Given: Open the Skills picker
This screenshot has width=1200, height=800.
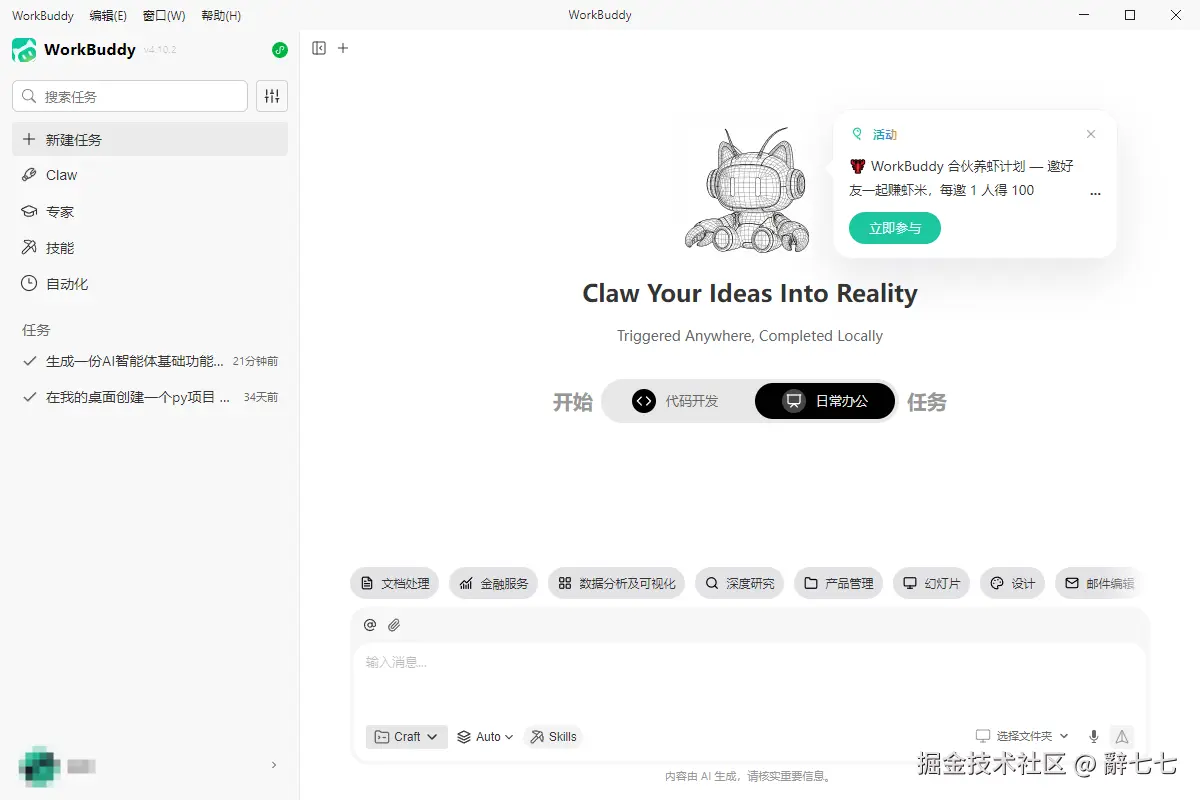Looking at the screenshot, I should [554, 737].
